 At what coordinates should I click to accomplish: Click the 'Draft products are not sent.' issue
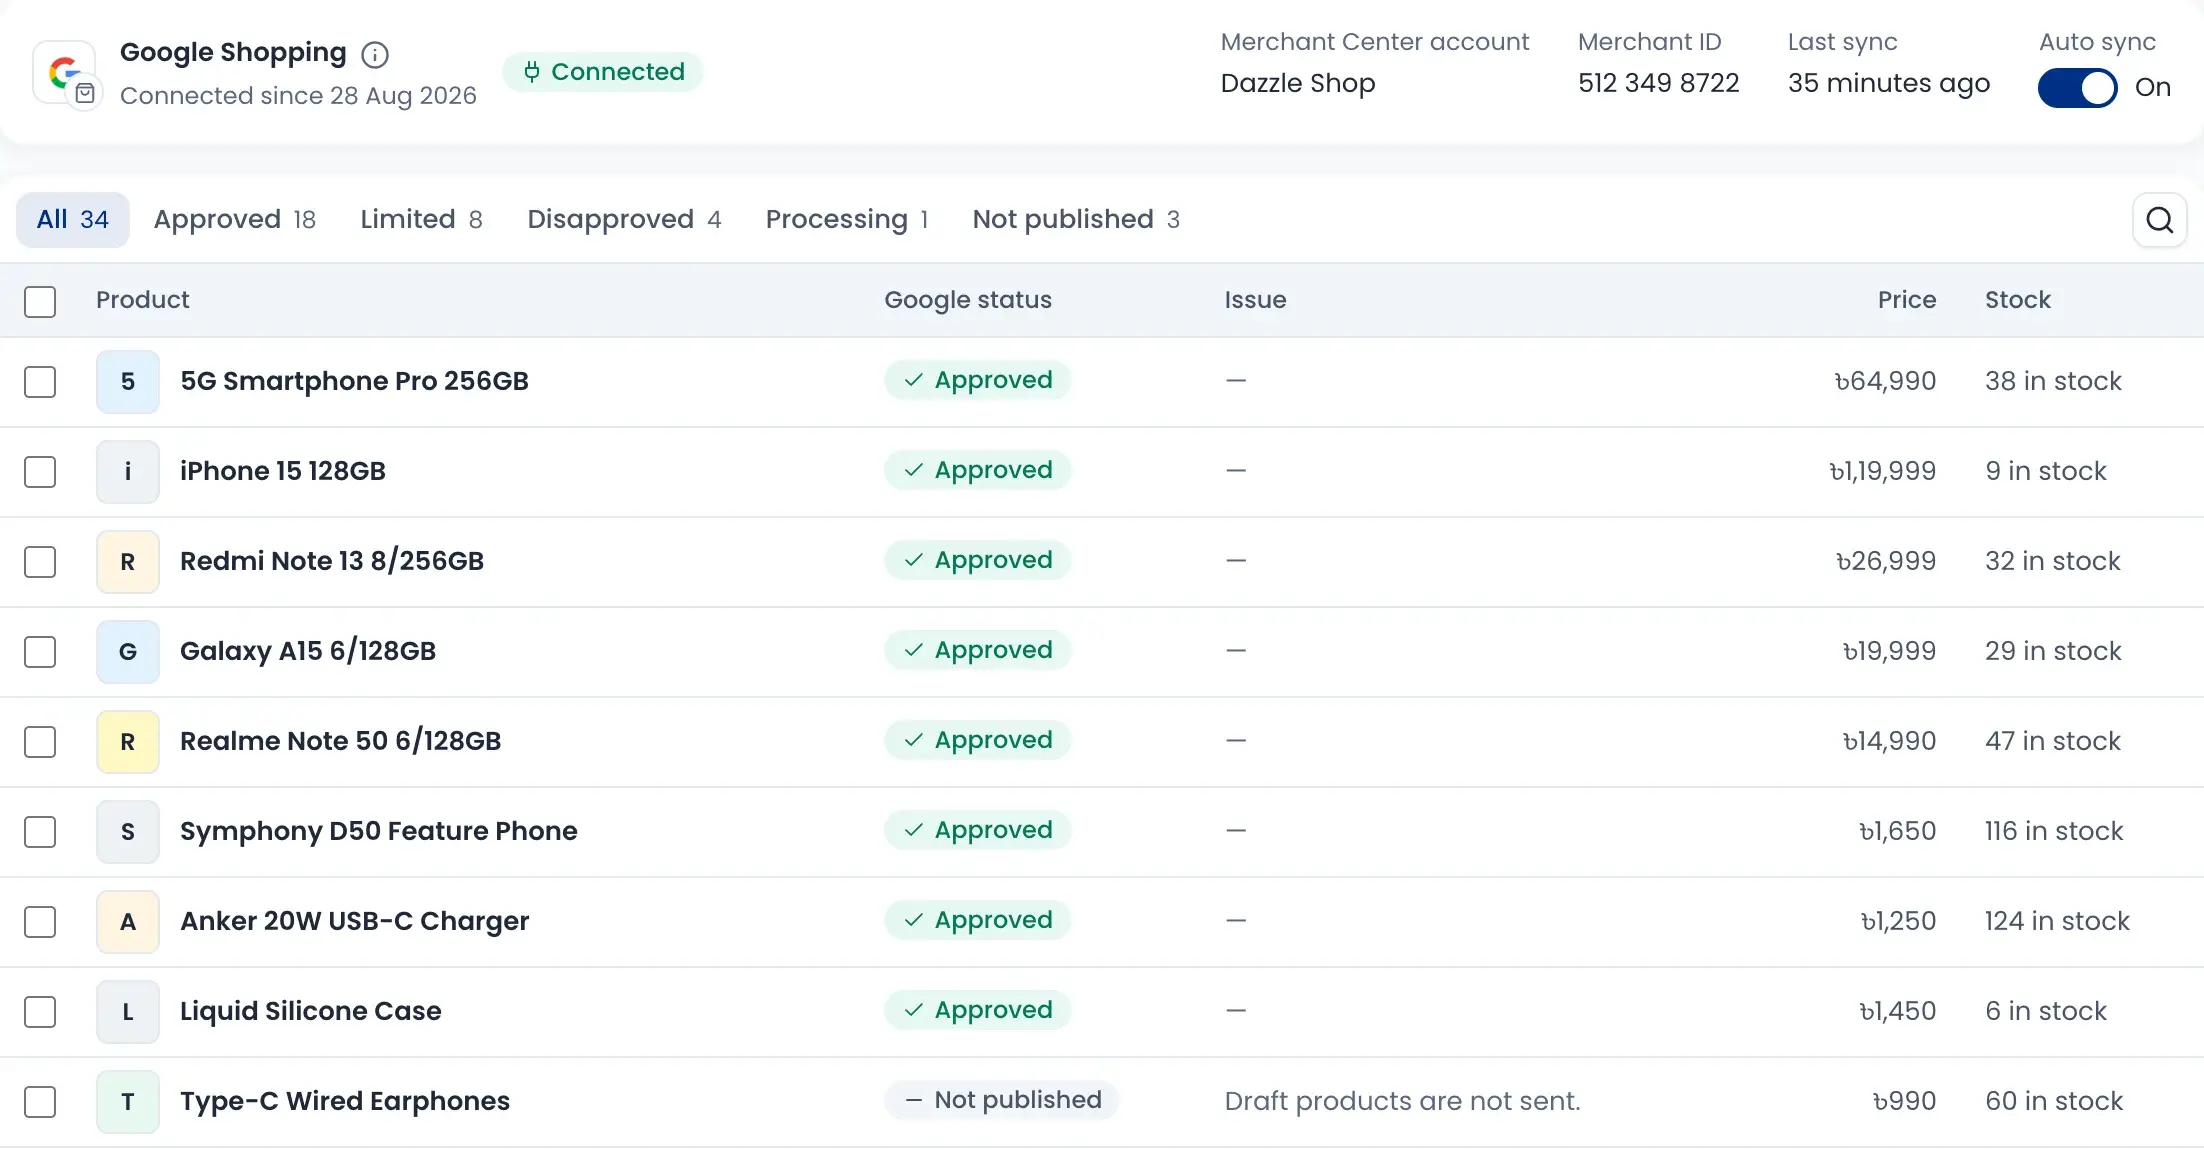pos(1403,1101)
